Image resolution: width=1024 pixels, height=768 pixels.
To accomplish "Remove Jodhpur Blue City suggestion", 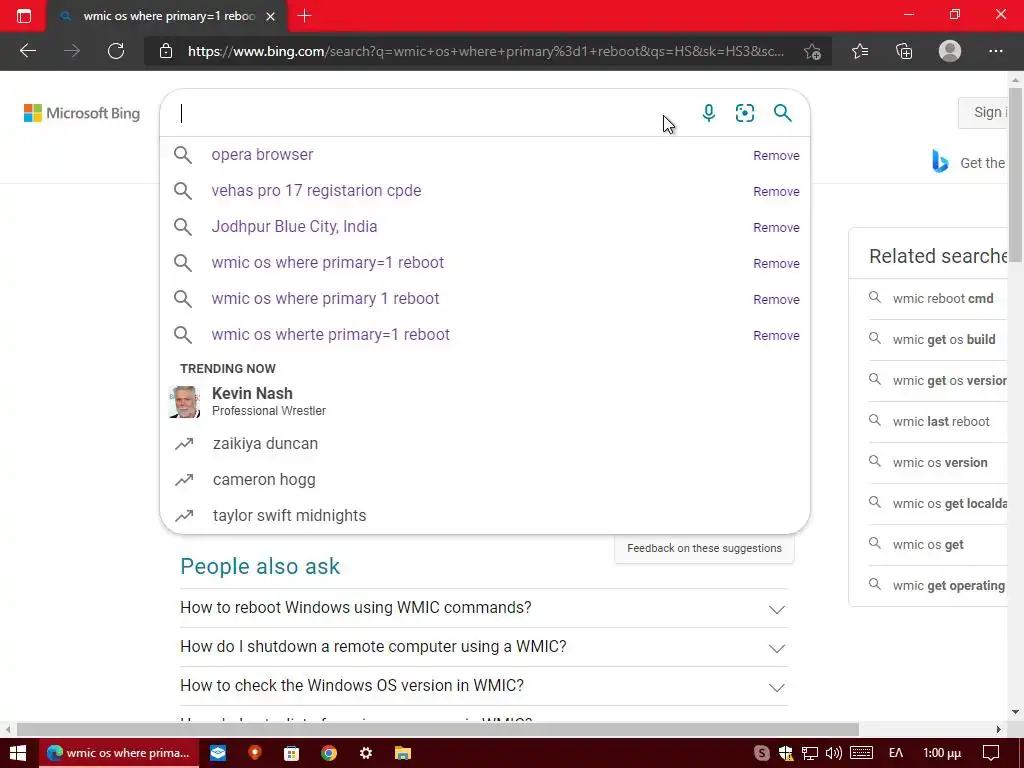I will (776, 227).
